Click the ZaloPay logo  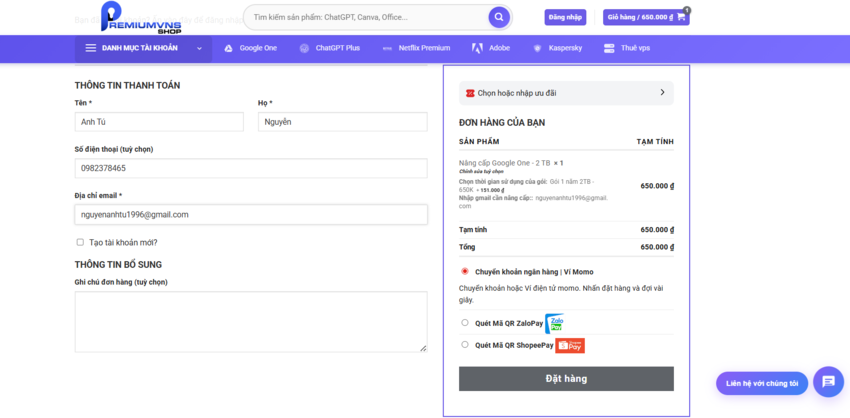[x=555, y=323]
